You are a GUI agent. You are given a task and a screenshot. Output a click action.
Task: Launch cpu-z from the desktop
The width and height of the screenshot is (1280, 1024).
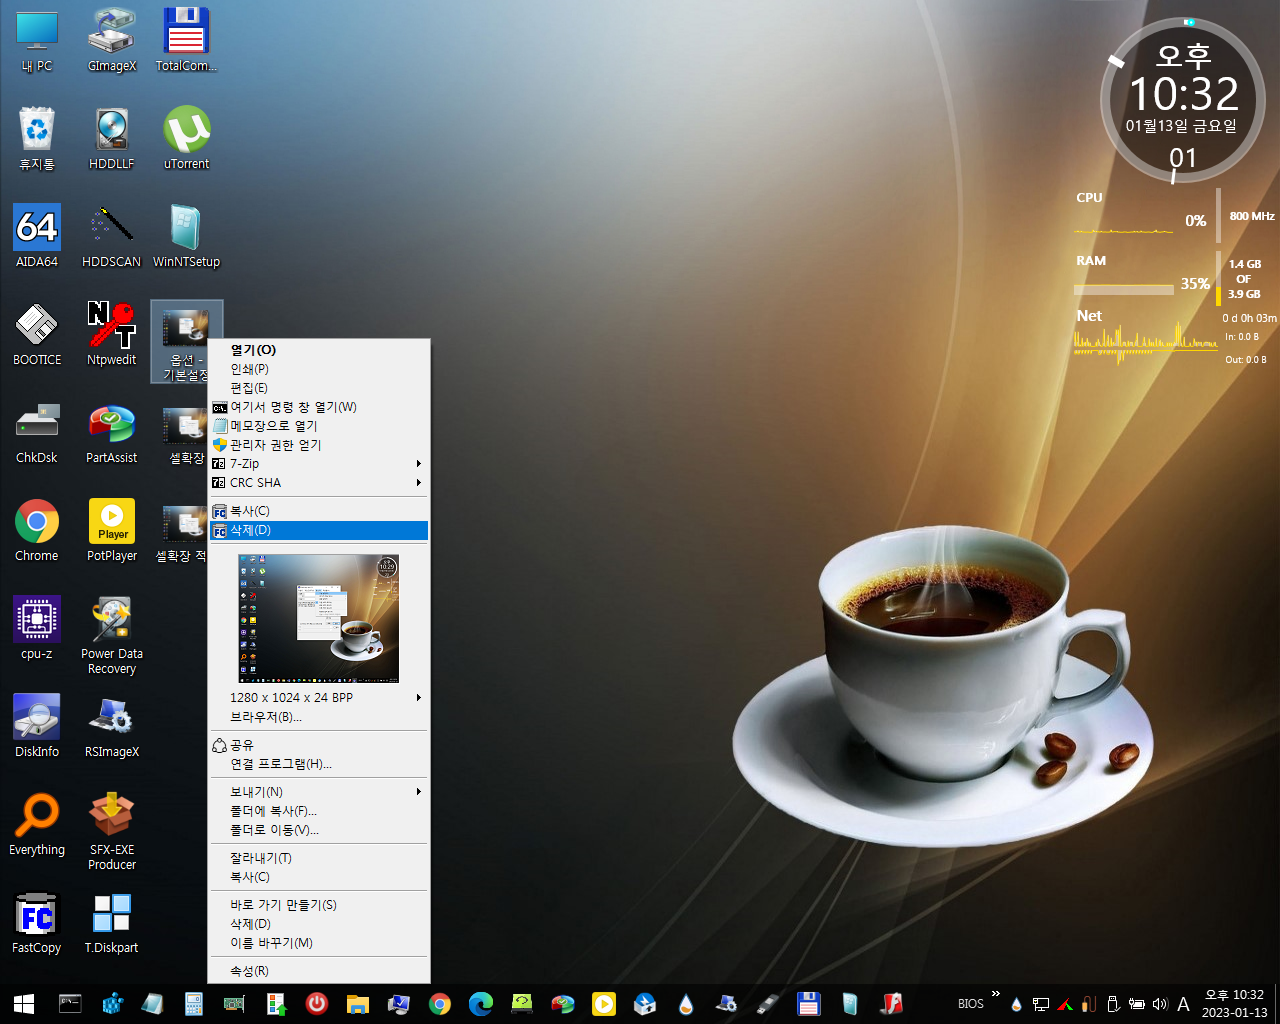pos(37,629)
